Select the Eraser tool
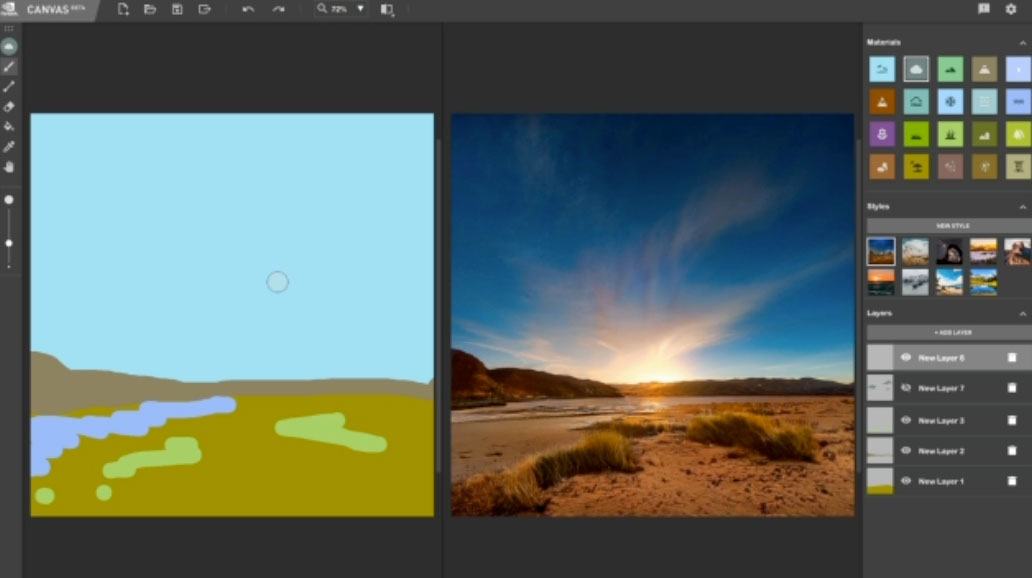The image size is (1032, 578). click(x=9, y=106)
